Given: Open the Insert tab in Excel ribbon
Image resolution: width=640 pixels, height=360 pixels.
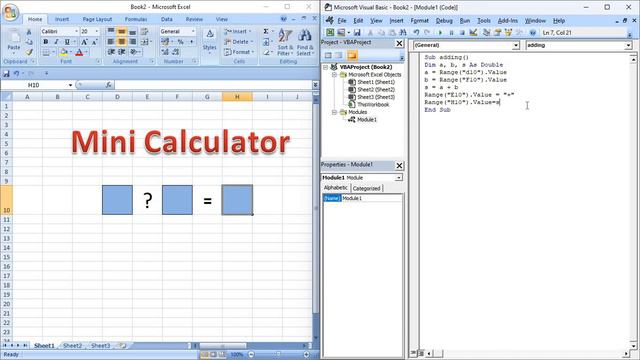Looking at the screenshot, I should pyautogui.click(x=62, y=19).
